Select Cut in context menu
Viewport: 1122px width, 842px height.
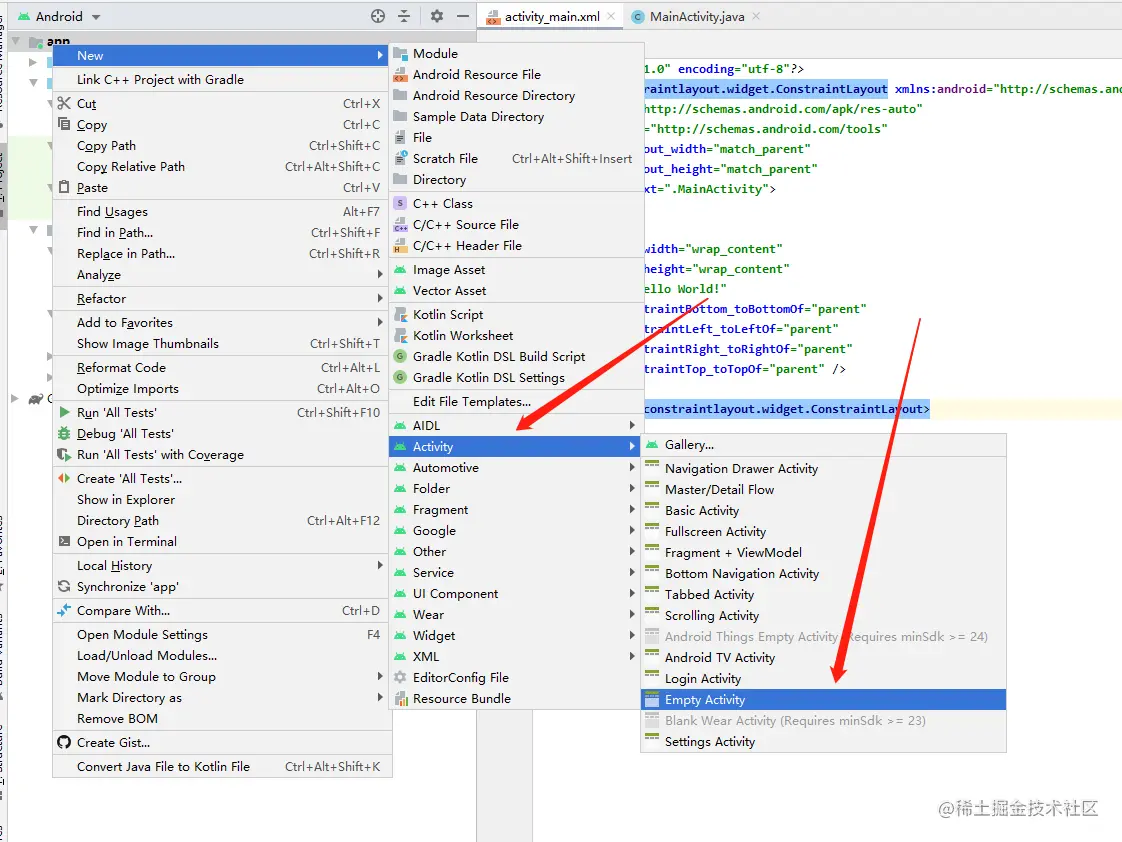click(x=222, y=103)
